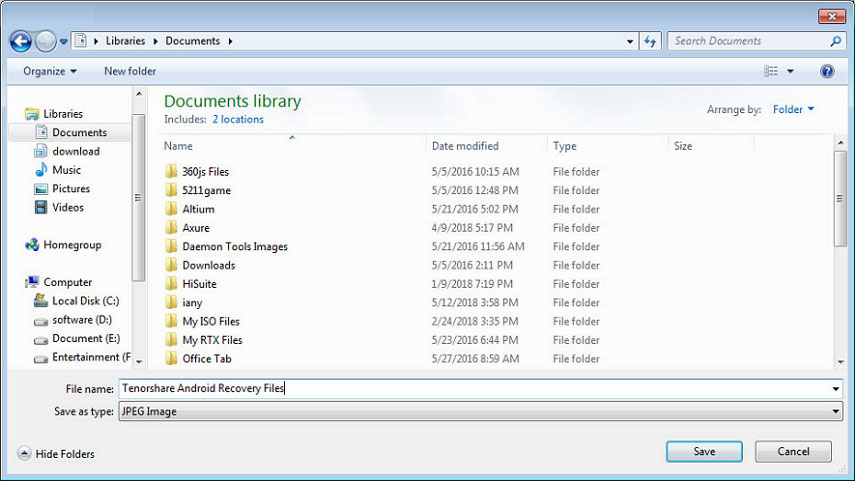The width and height of the screenshot is (855, 481).
Task: Click file list scrollbar up arrow
Action: tap(840, 142)
